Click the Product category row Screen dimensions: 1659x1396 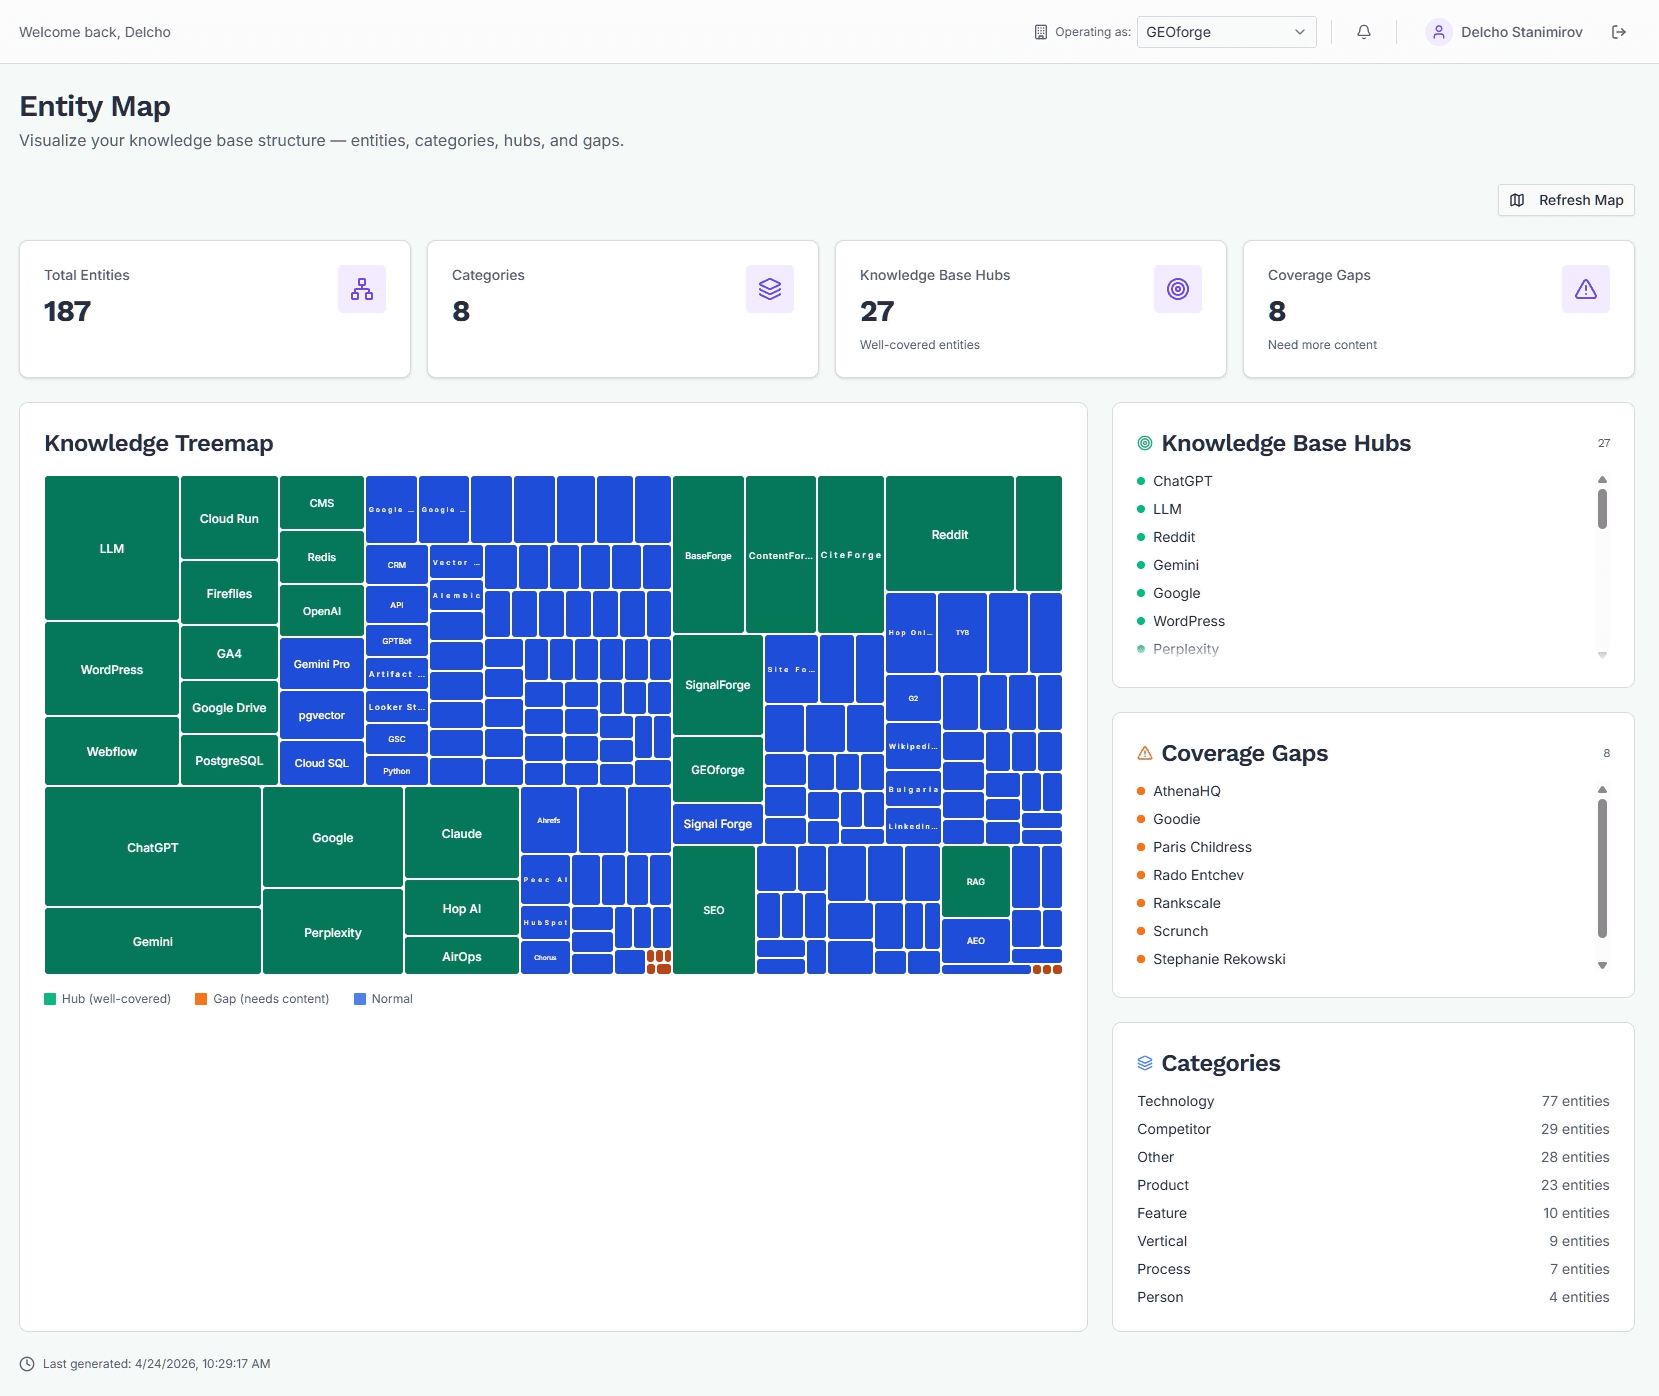point(1373,1185)
